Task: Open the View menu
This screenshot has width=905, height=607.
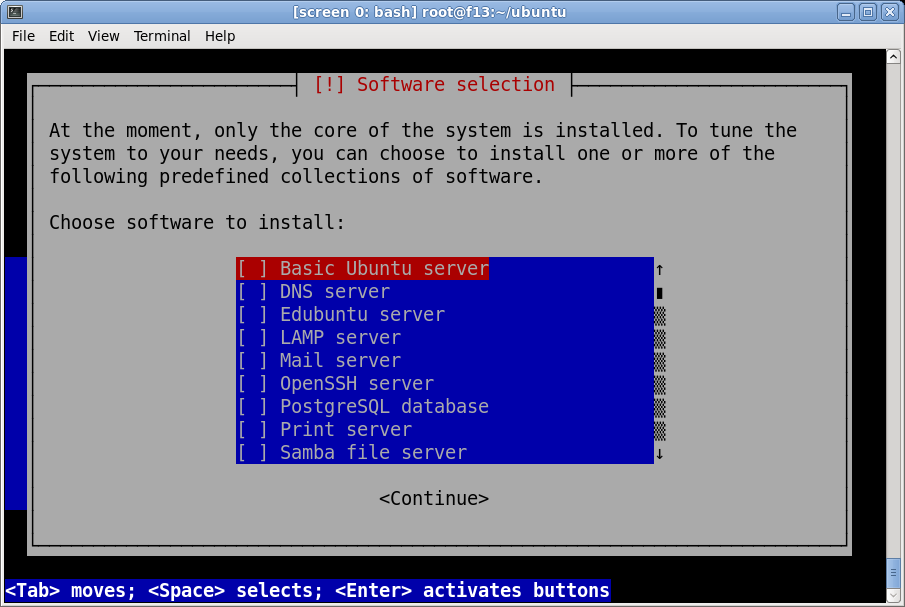Action: click(x=103, y=36)
